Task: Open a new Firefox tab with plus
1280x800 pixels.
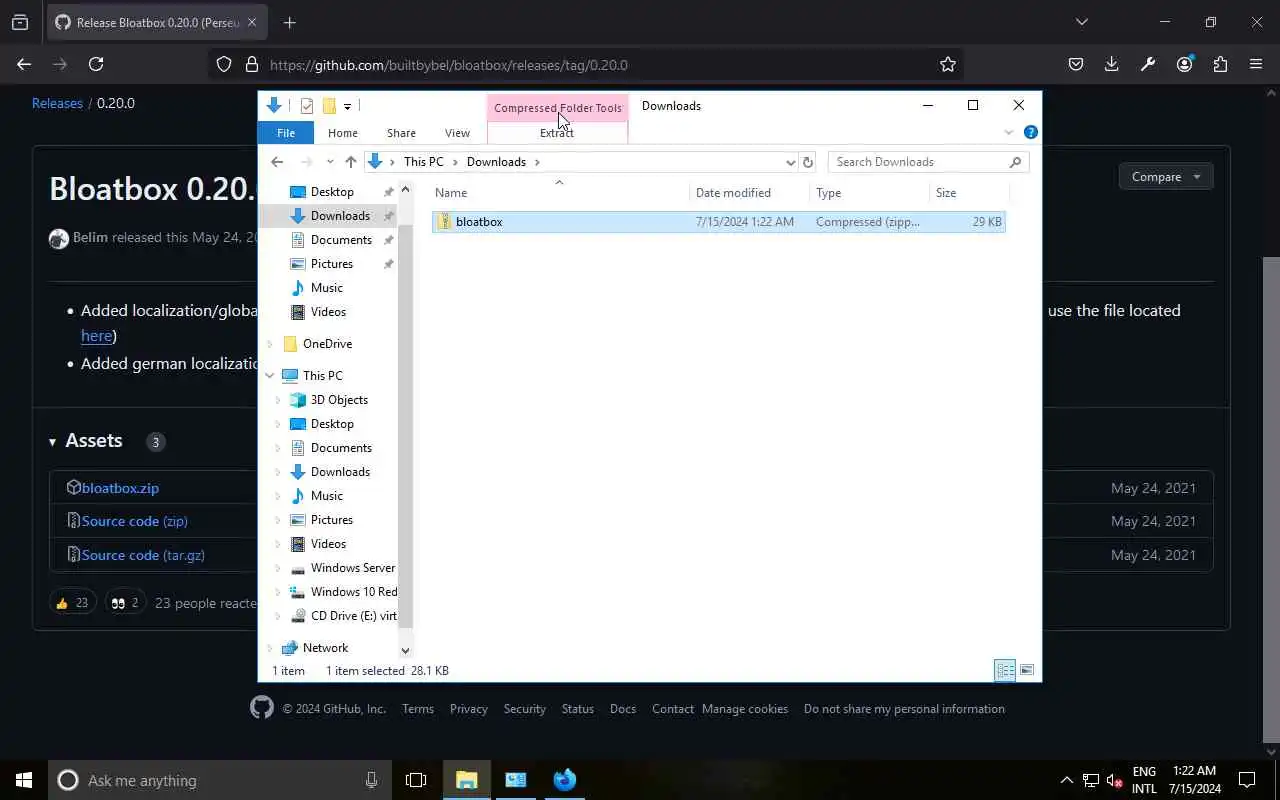Action: pyautogui.click(x=289, y=22)
